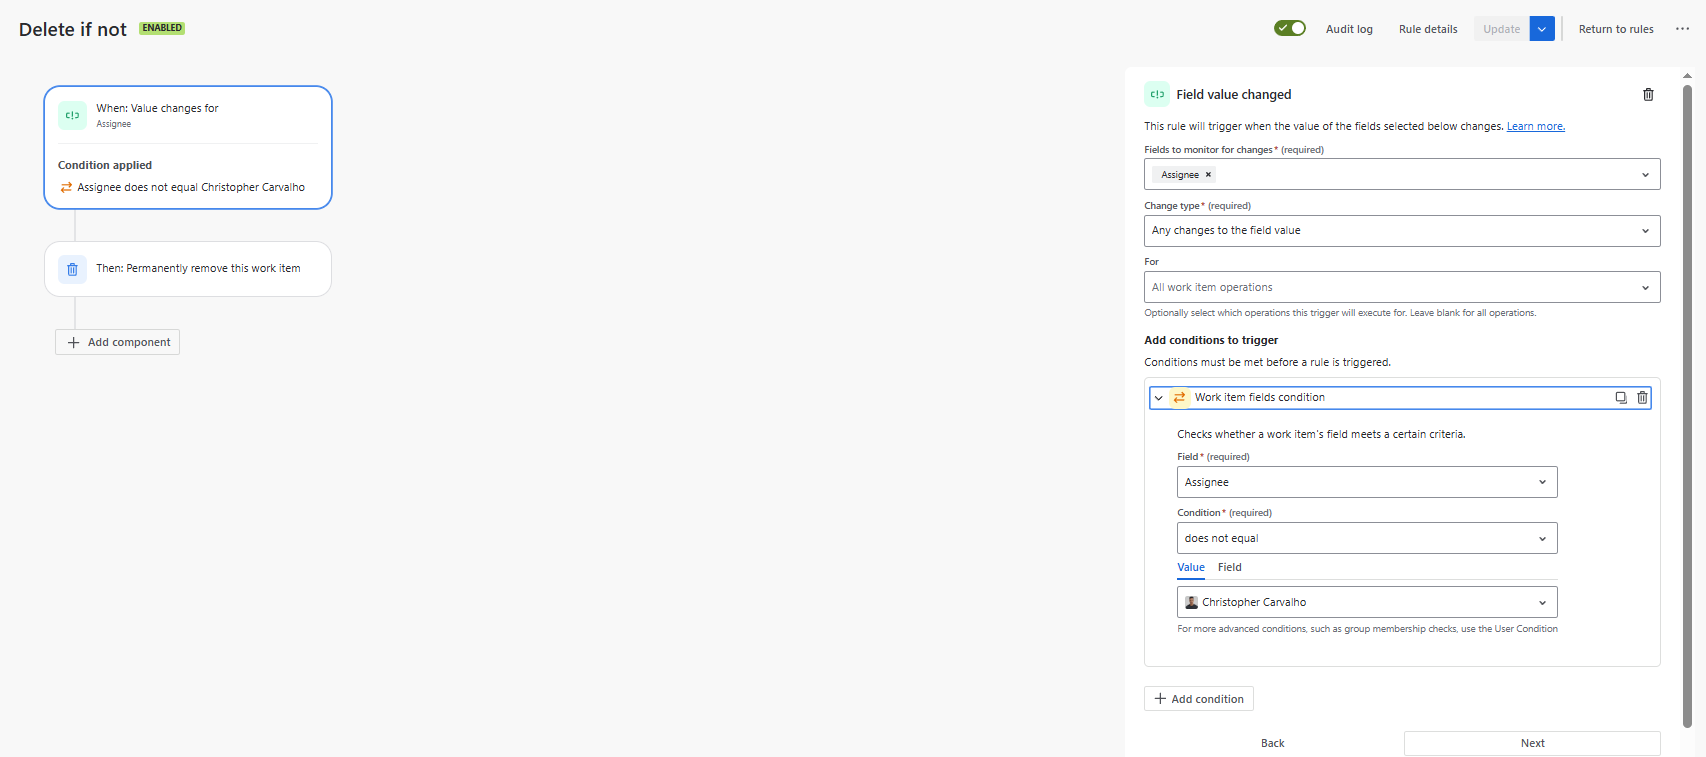Switch to the Field tab
This screenshot has height=757, width=1706.
coord(1230,568)
